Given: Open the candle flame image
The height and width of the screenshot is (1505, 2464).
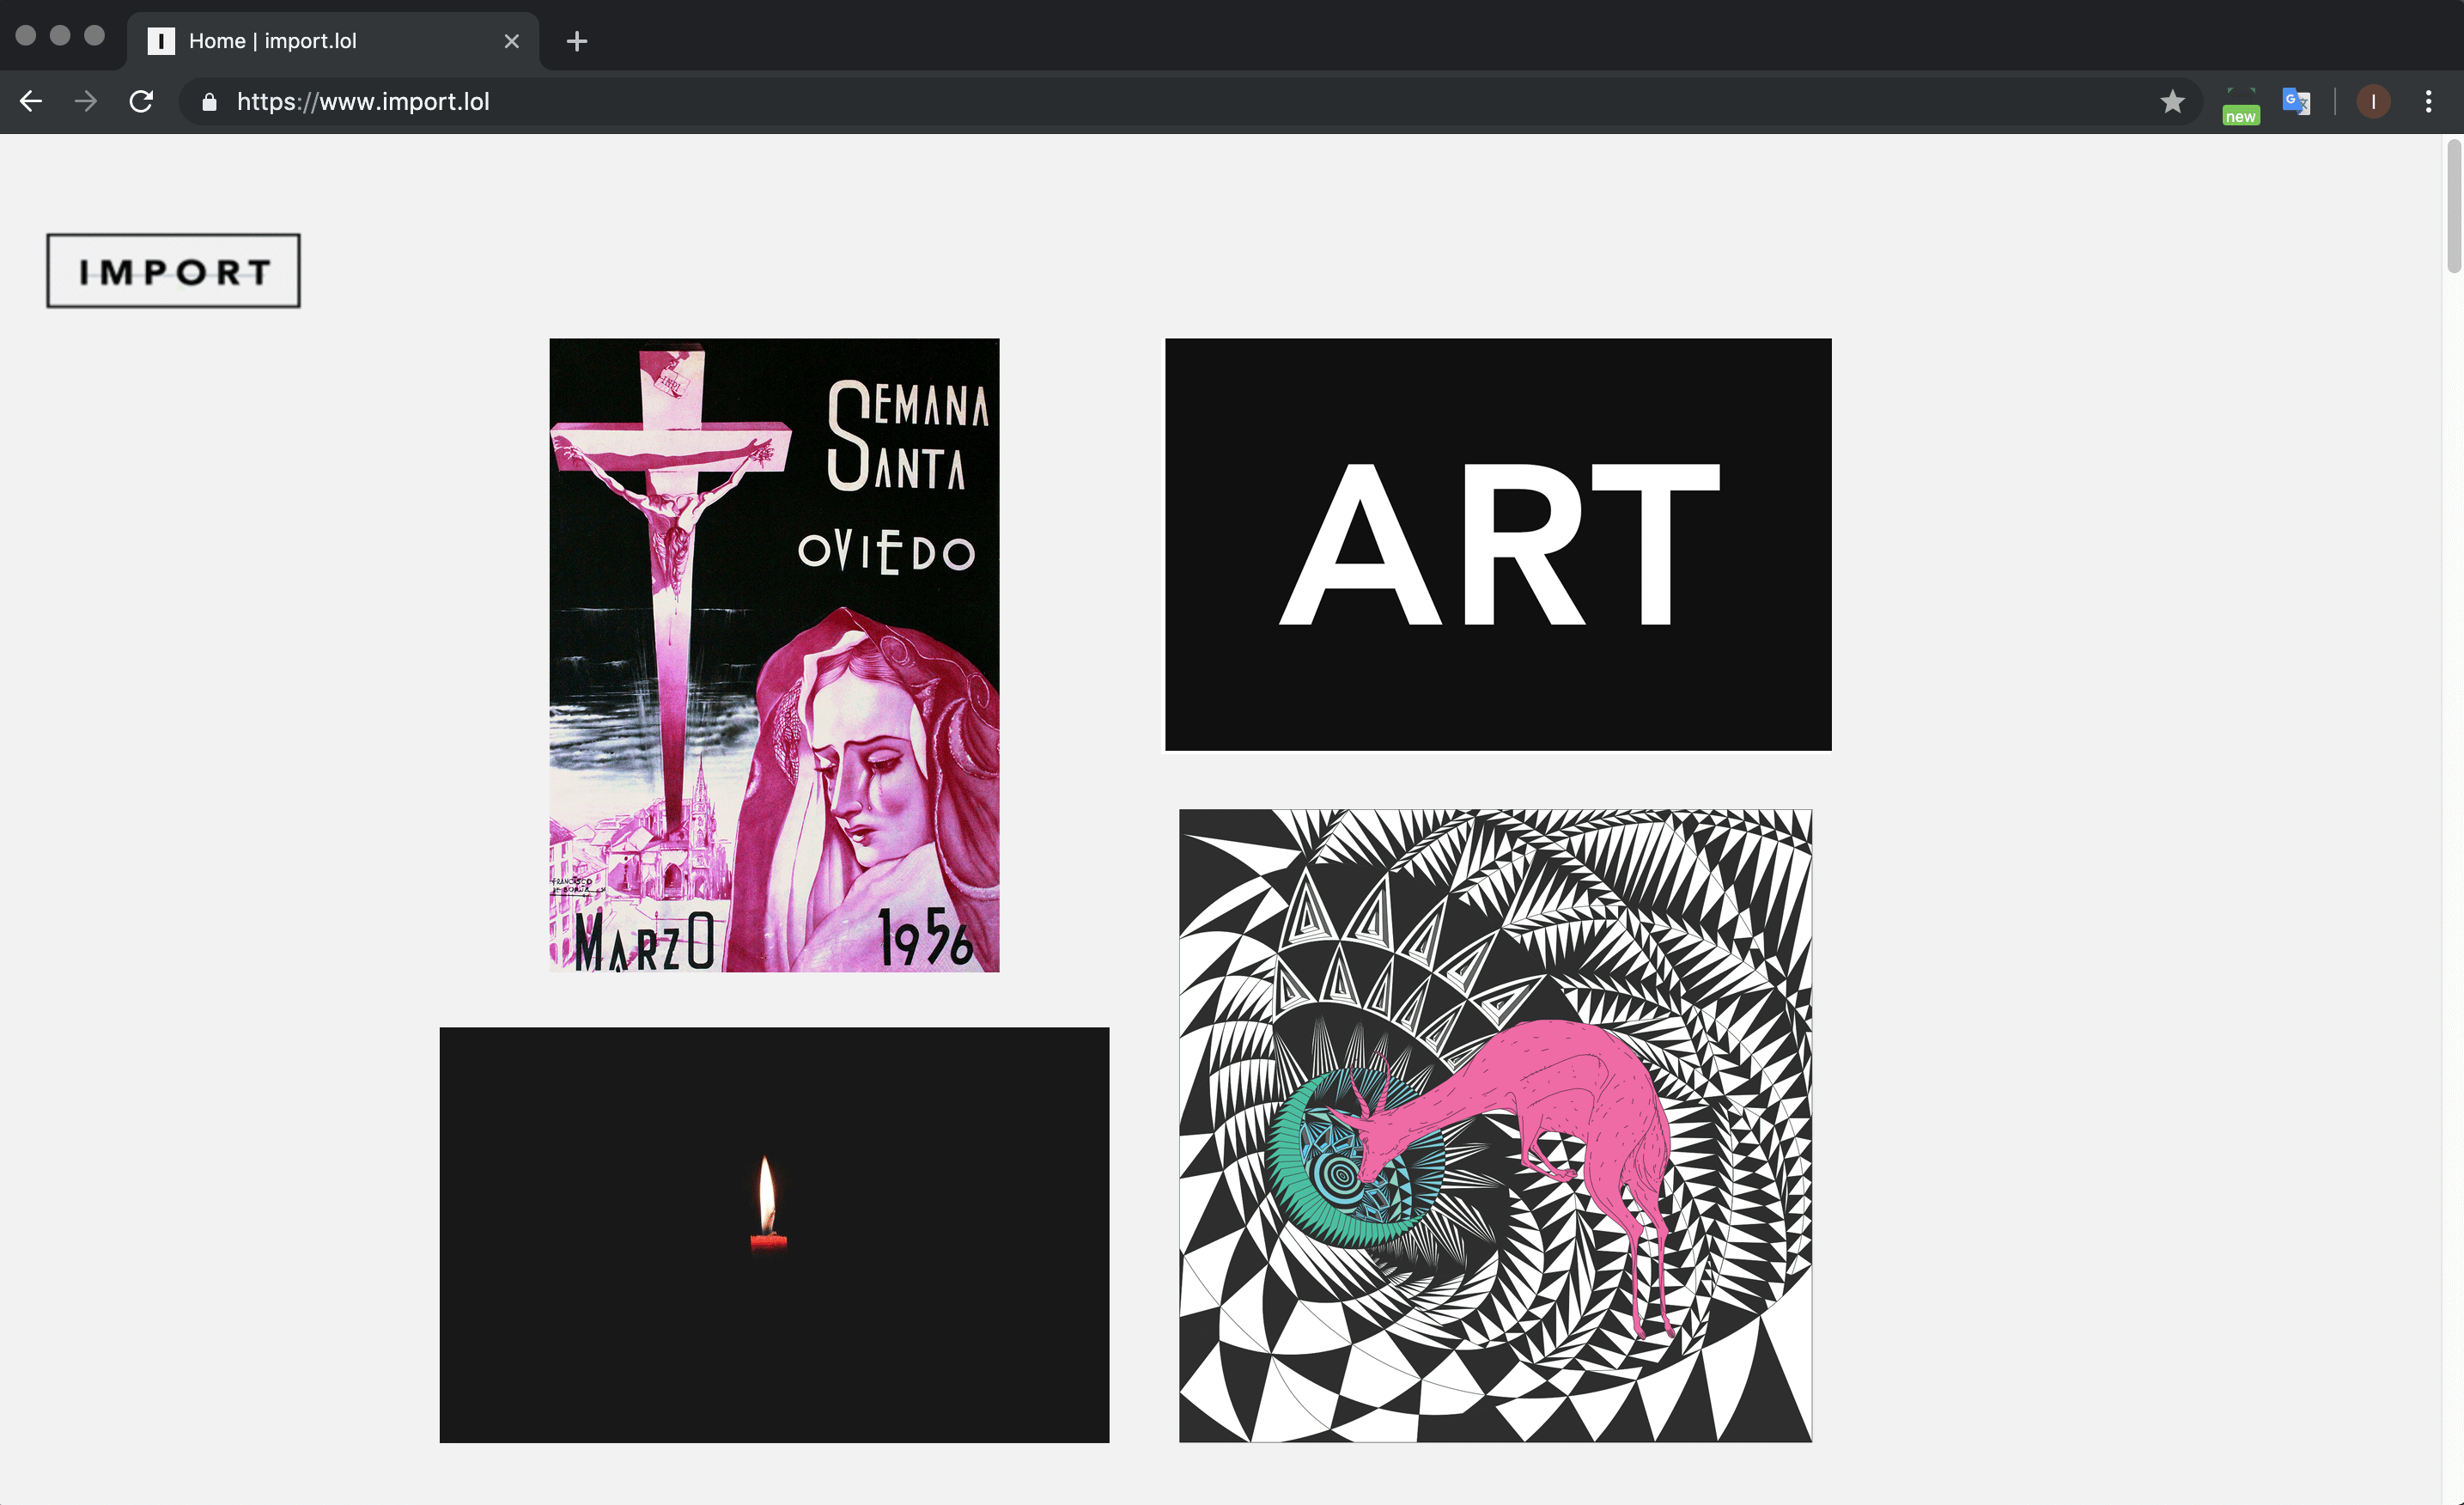Looking at the screenshot, I should click(774, 1234).
